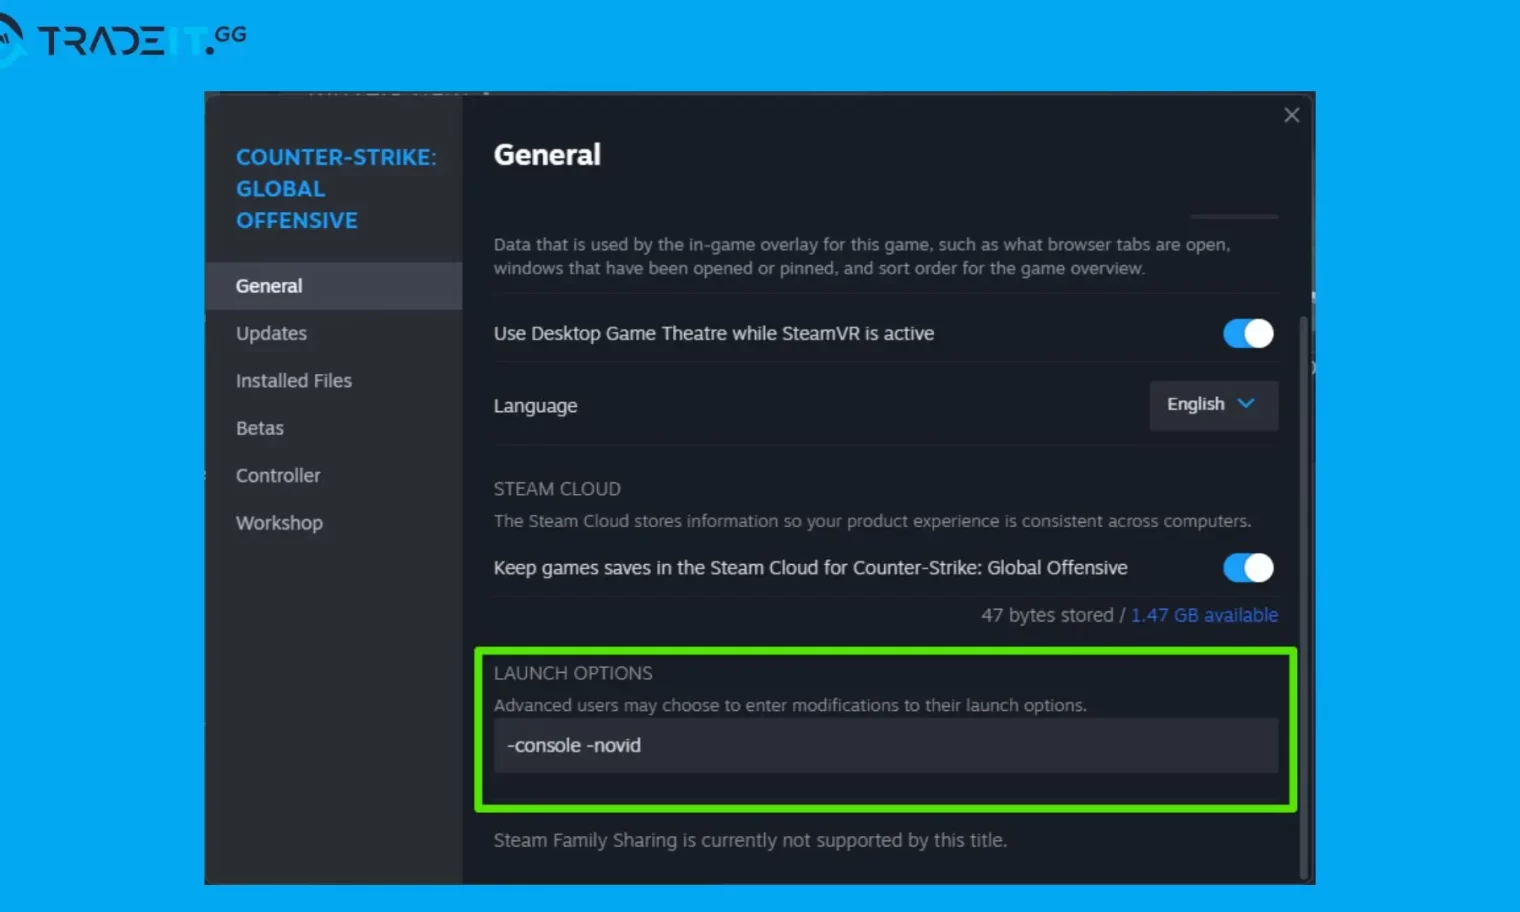Open the Updates section
The height and width of the screenshot is (912, 1520).
(271, 333)
